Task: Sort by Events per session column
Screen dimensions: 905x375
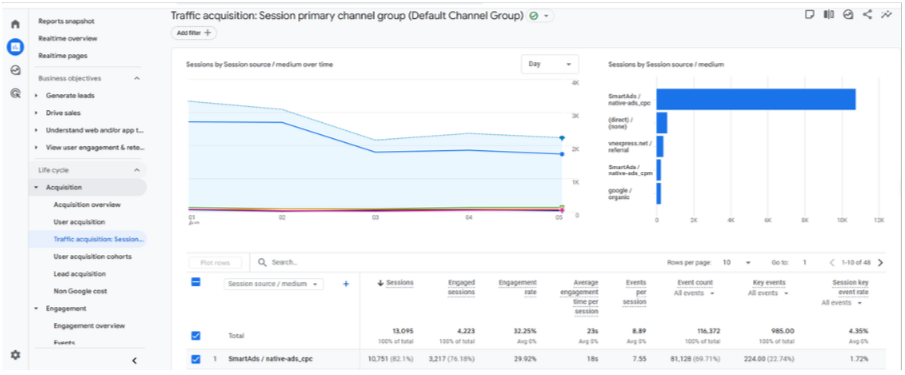Action: [x=635, y=292]
